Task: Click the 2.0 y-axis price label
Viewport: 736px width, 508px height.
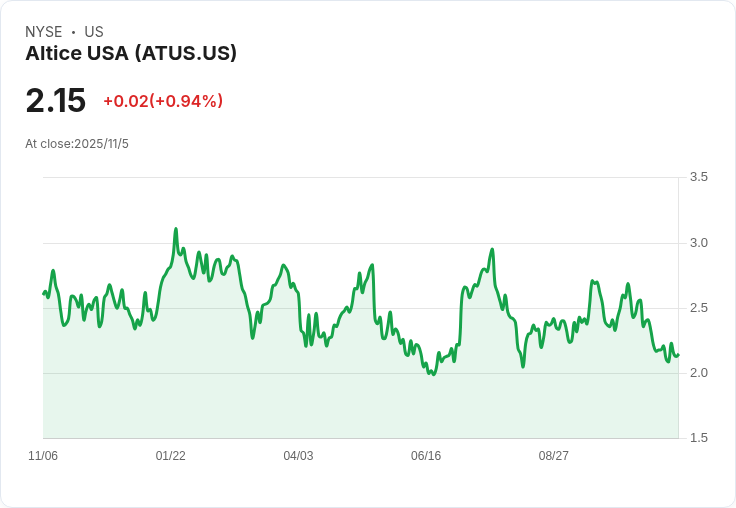Action: pos(698,373)
